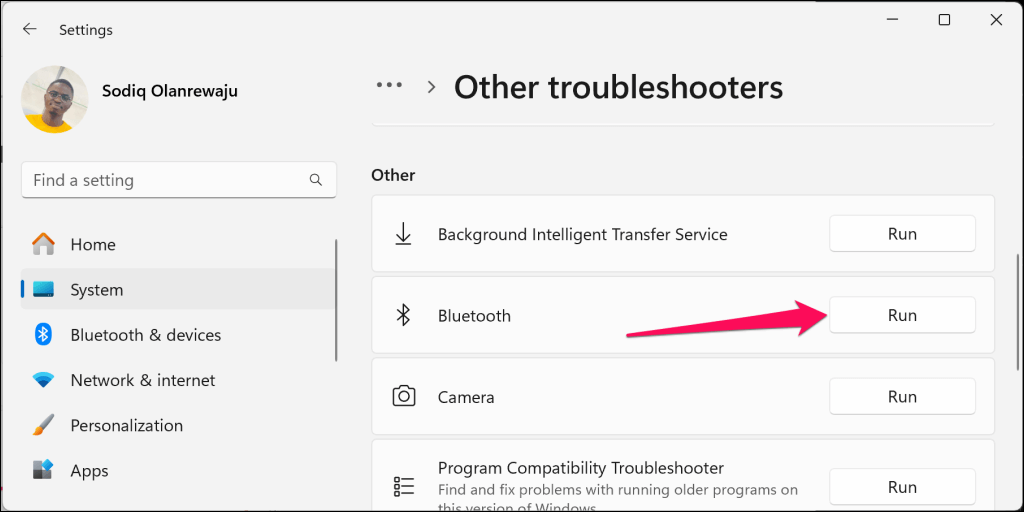
Task: Click the Network & internet Wi-Fi icon
Action: coord(43,380)
